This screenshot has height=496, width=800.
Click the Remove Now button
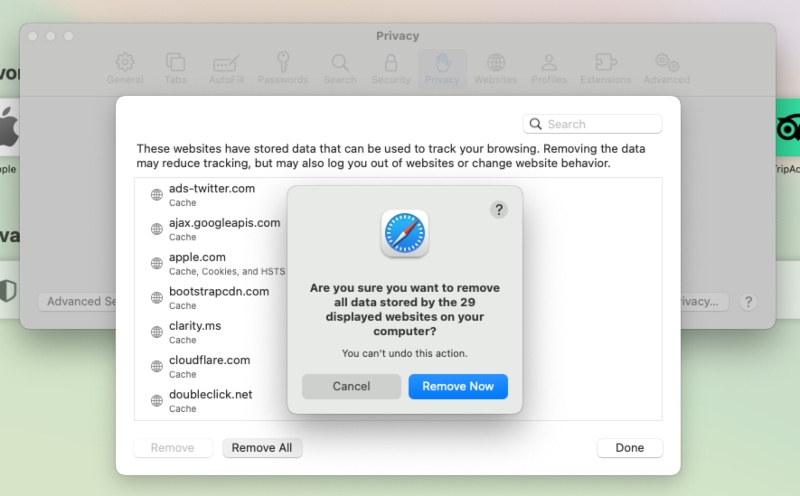point(458,386)
